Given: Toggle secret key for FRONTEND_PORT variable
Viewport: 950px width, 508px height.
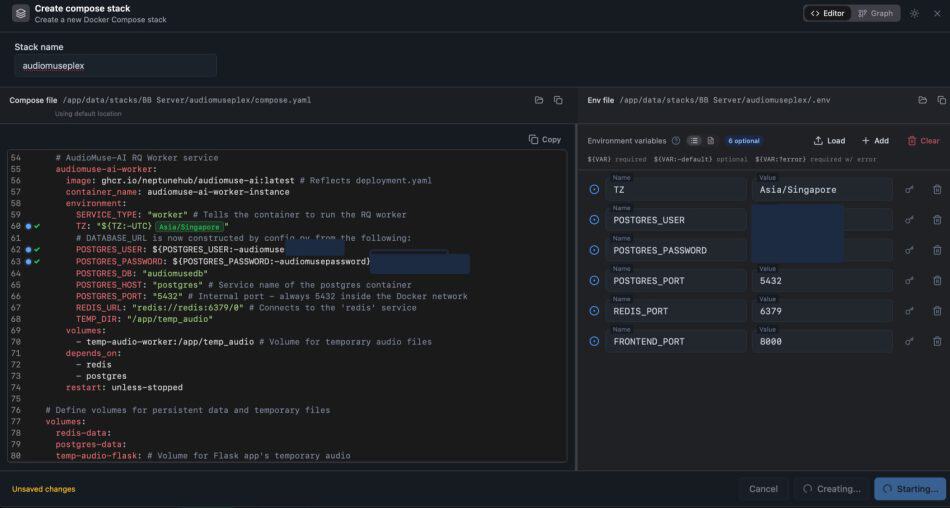Looking at the screenshot, I should (x=909, y=341).
